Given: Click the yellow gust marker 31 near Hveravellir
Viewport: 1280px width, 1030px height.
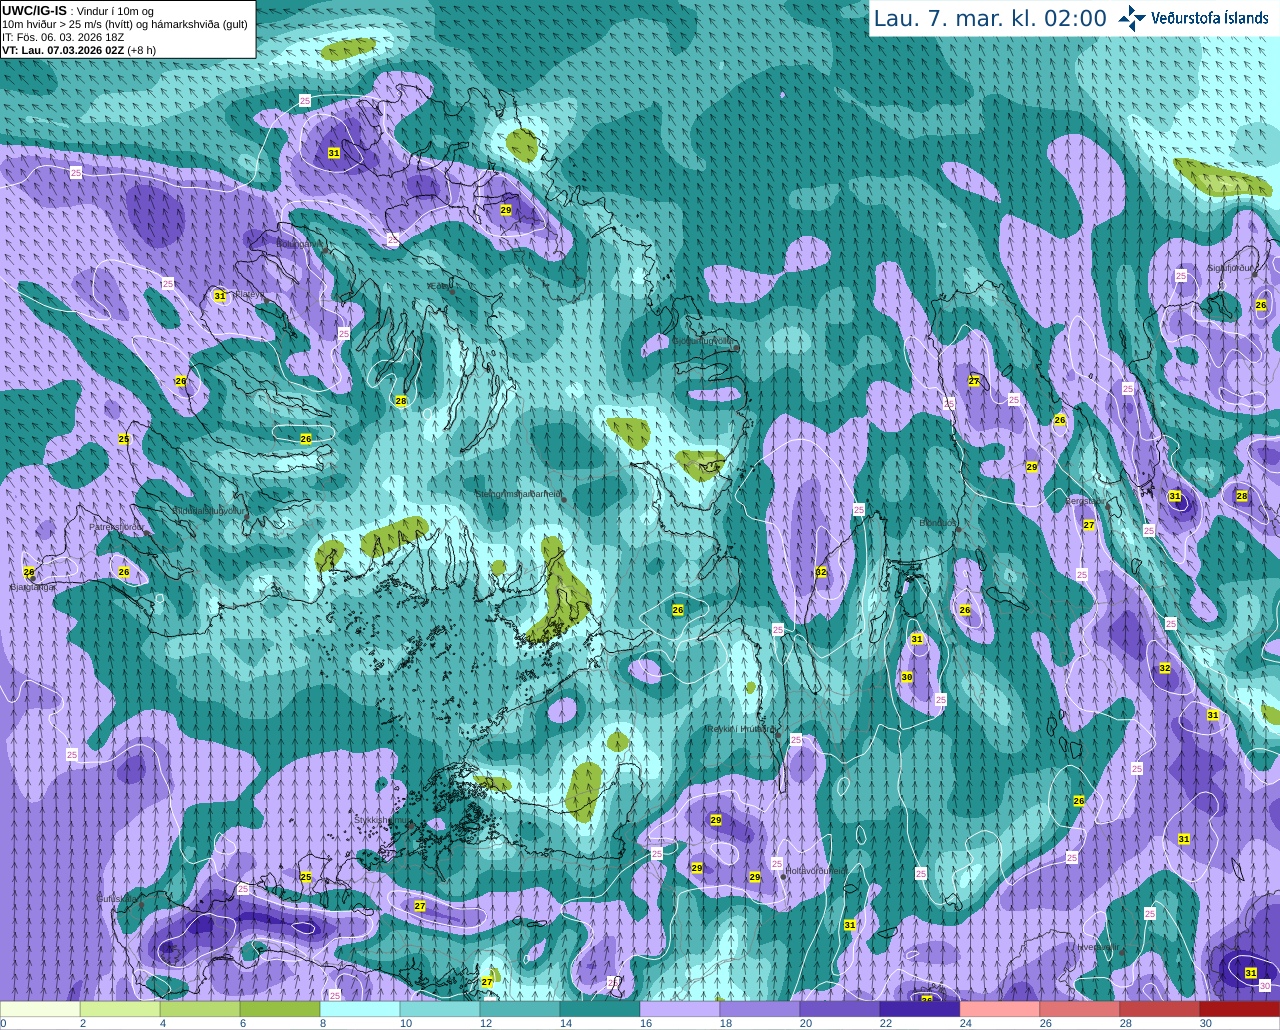Looking at the screenshot, I should pyautogui.click(x=1251, y=973).
